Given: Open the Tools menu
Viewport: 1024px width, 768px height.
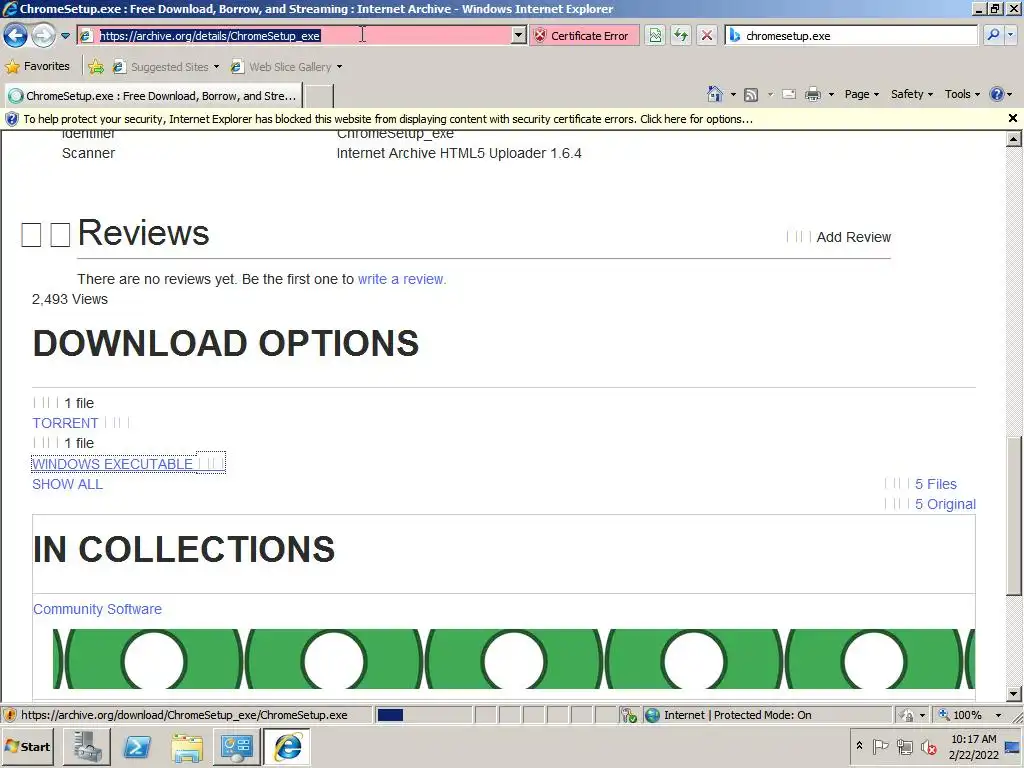Looking at the screenshot, I should click(962, 94).
